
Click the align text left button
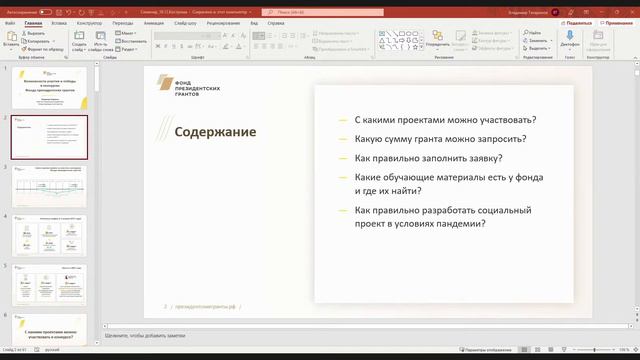[x=256, y=47]
